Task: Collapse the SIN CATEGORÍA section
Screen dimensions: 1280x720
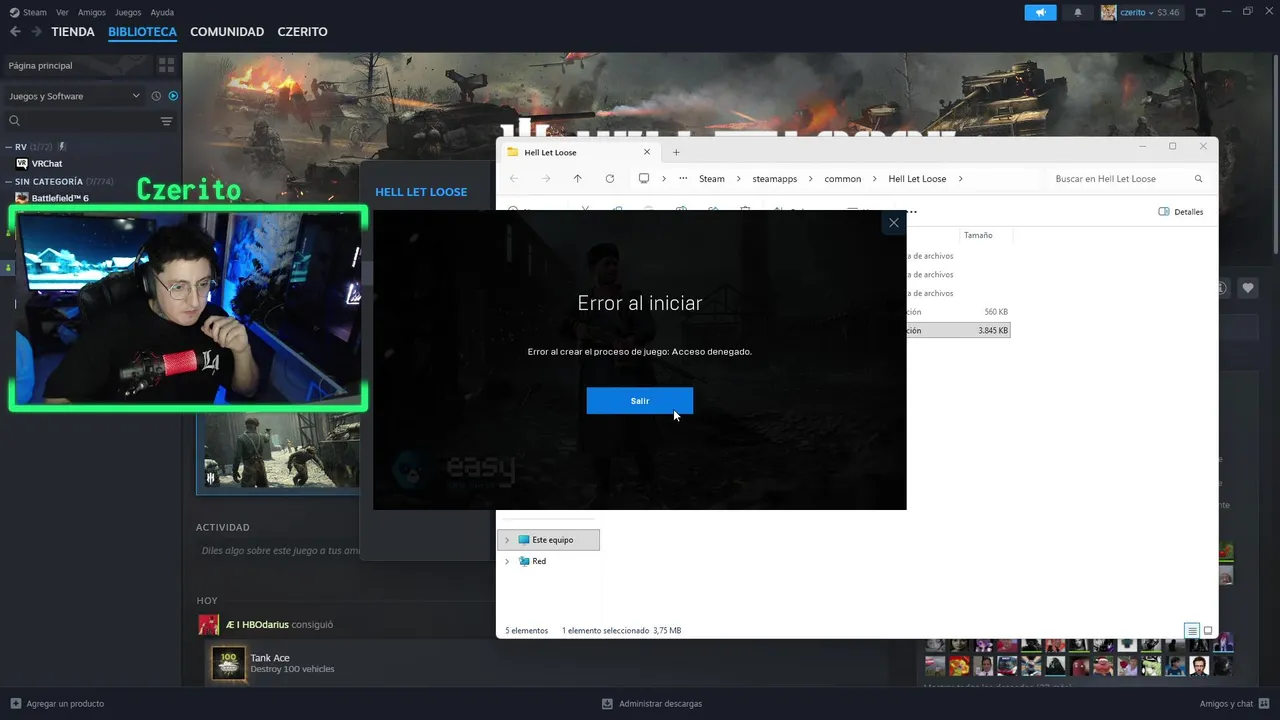Action: click(x=9, y=182)
